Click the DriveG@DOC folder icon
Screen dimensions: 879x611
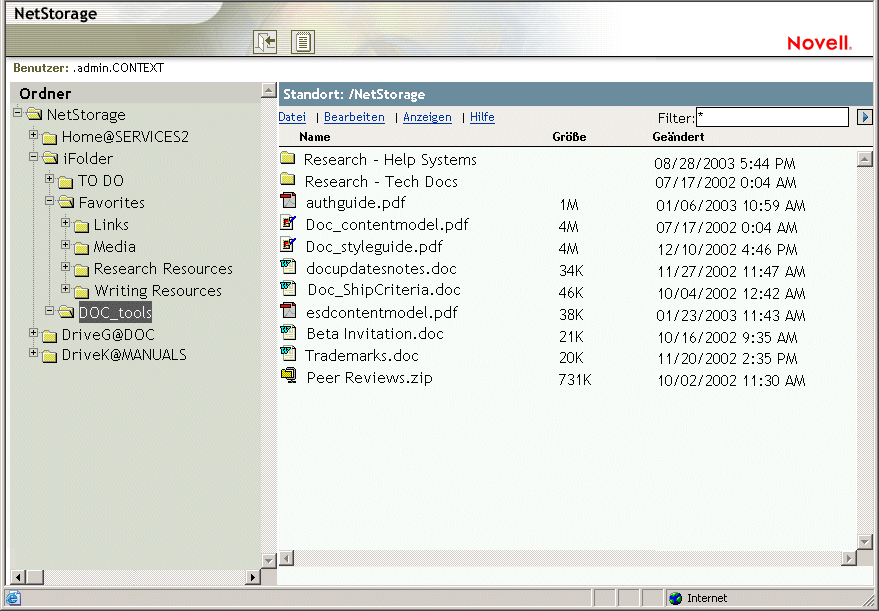pyautogui.click(x=50, y=336)
